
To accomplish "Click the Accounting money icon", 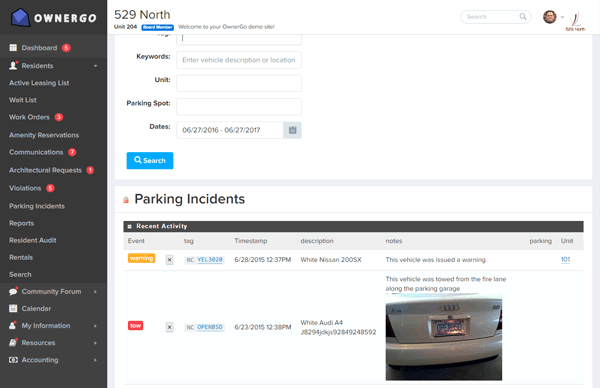I will 13,360.
